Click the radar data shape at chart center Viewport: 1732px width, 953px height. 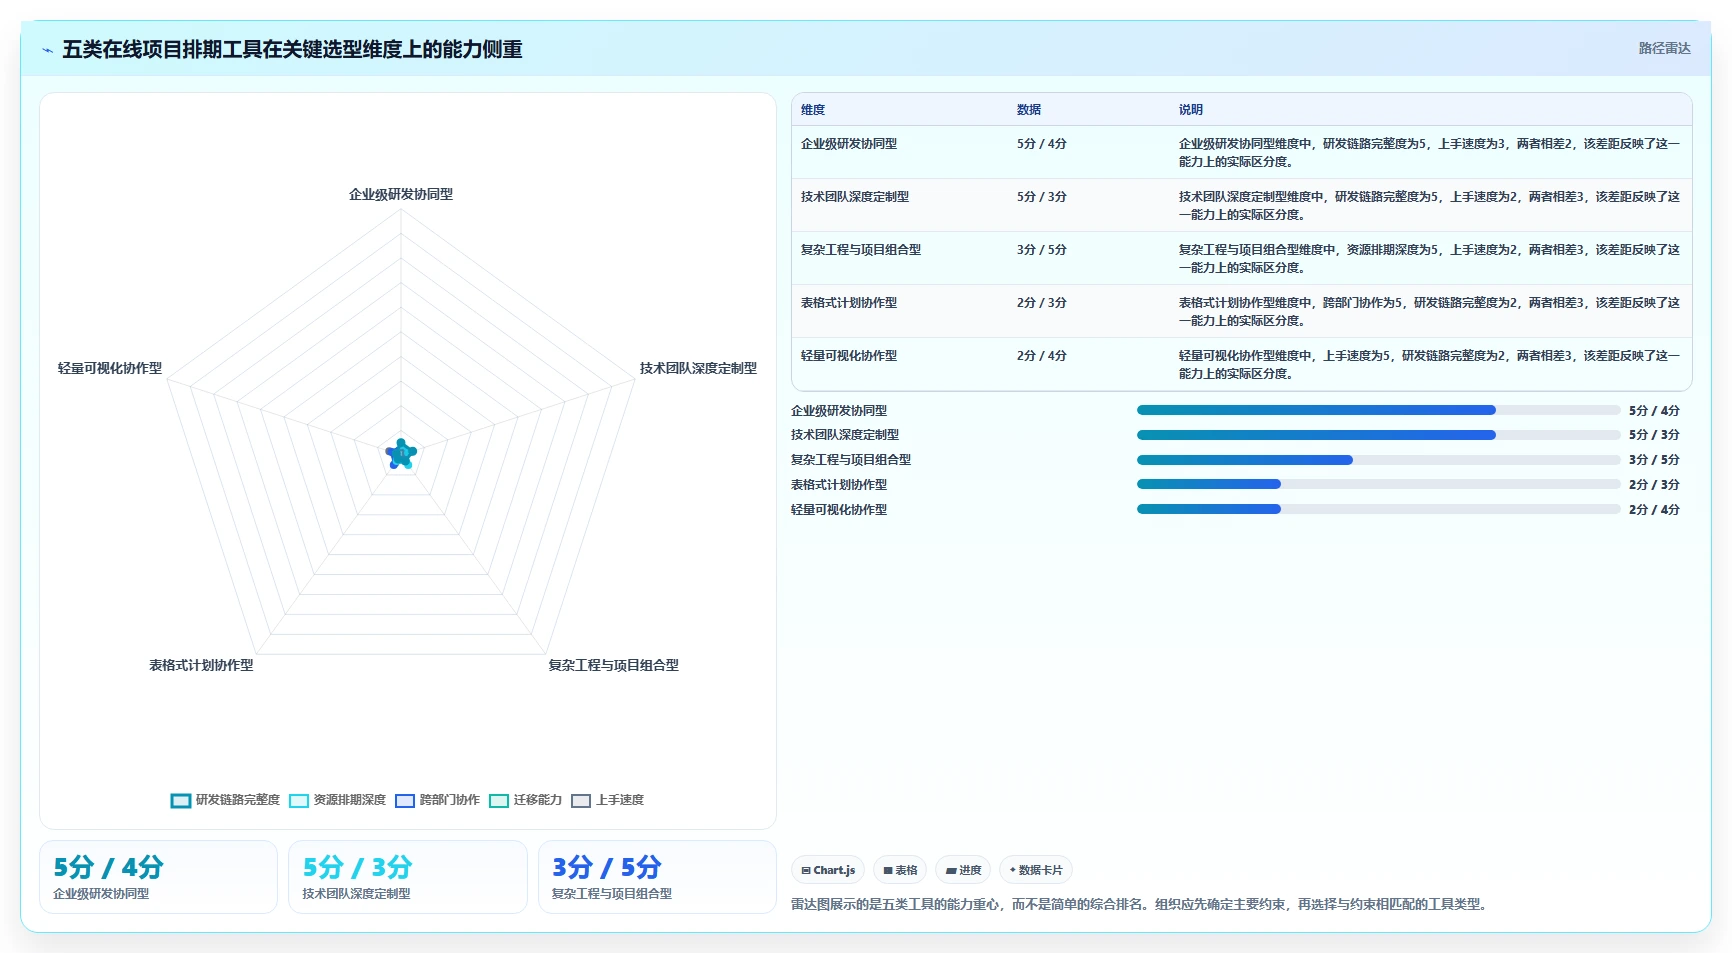tap(401, 454)
